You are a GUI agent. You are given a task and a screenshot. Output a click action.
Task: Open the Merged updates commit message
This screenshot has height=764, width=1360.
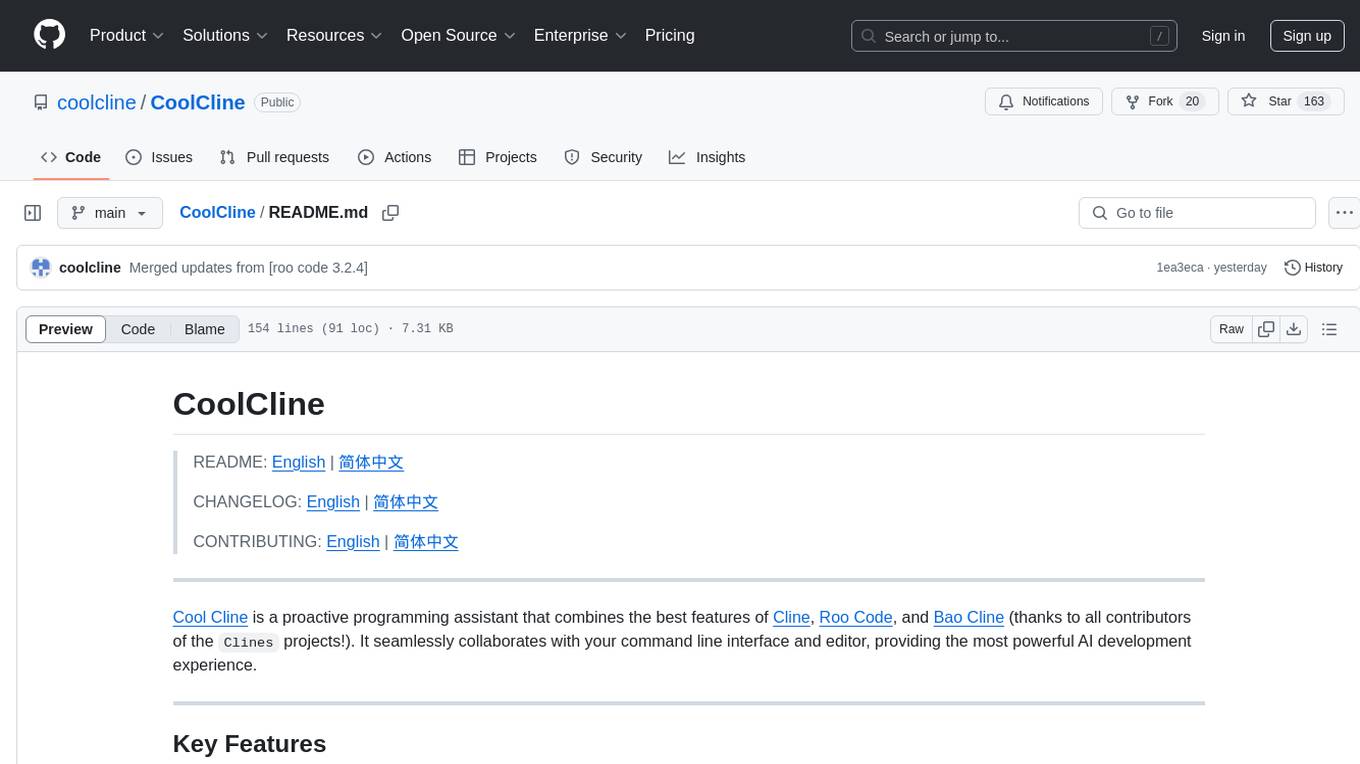pos(248,268)
